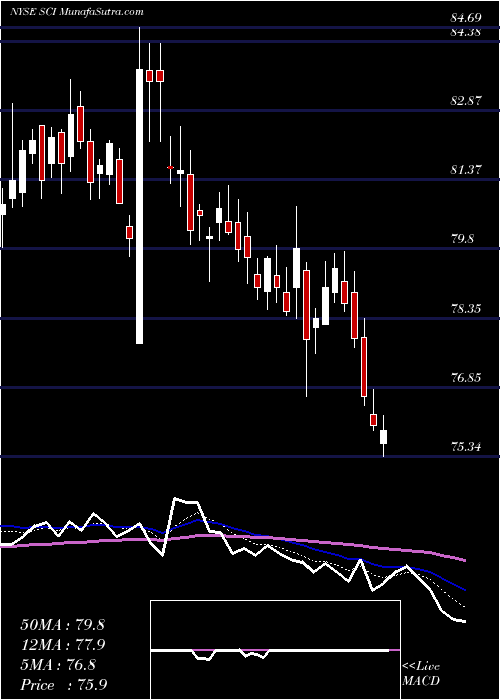Click the 78.35 price level label
The height and width of the screenshot is (700, 500).
(x=466, y=308)
